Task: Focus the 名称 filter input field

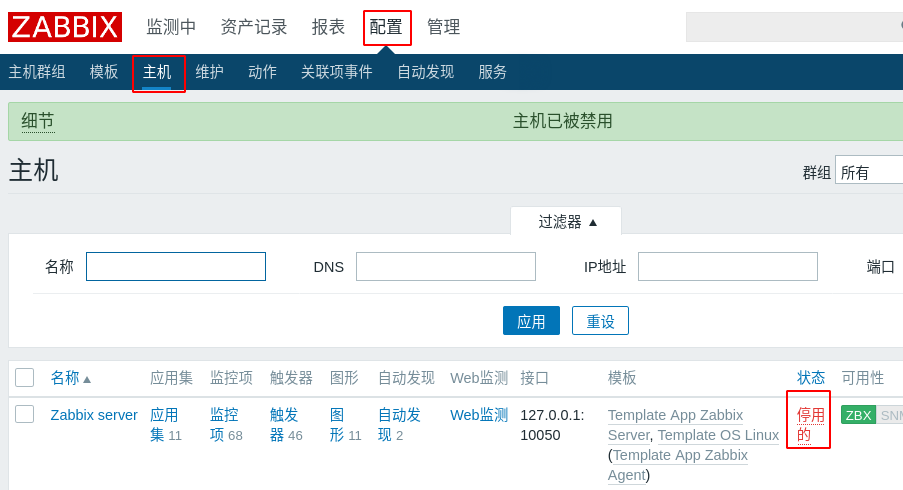Action: pos(176,267)
